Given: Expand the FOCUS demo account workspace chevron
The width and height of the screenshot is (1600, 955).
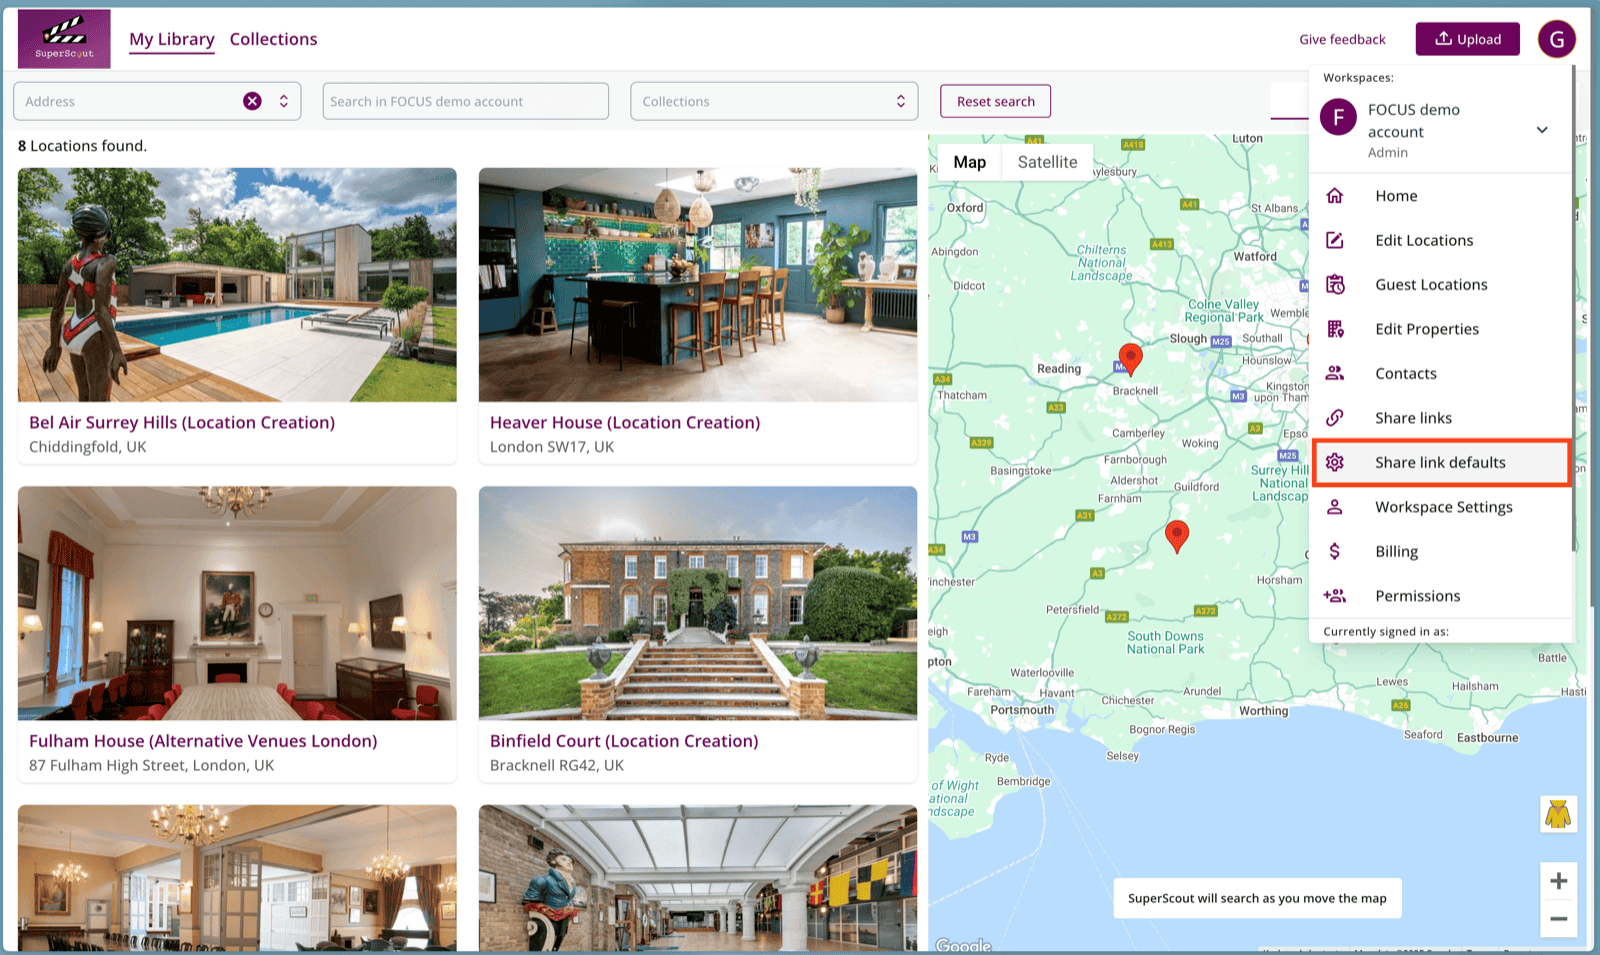Looking at the screenshot, I should point(1542,130).
